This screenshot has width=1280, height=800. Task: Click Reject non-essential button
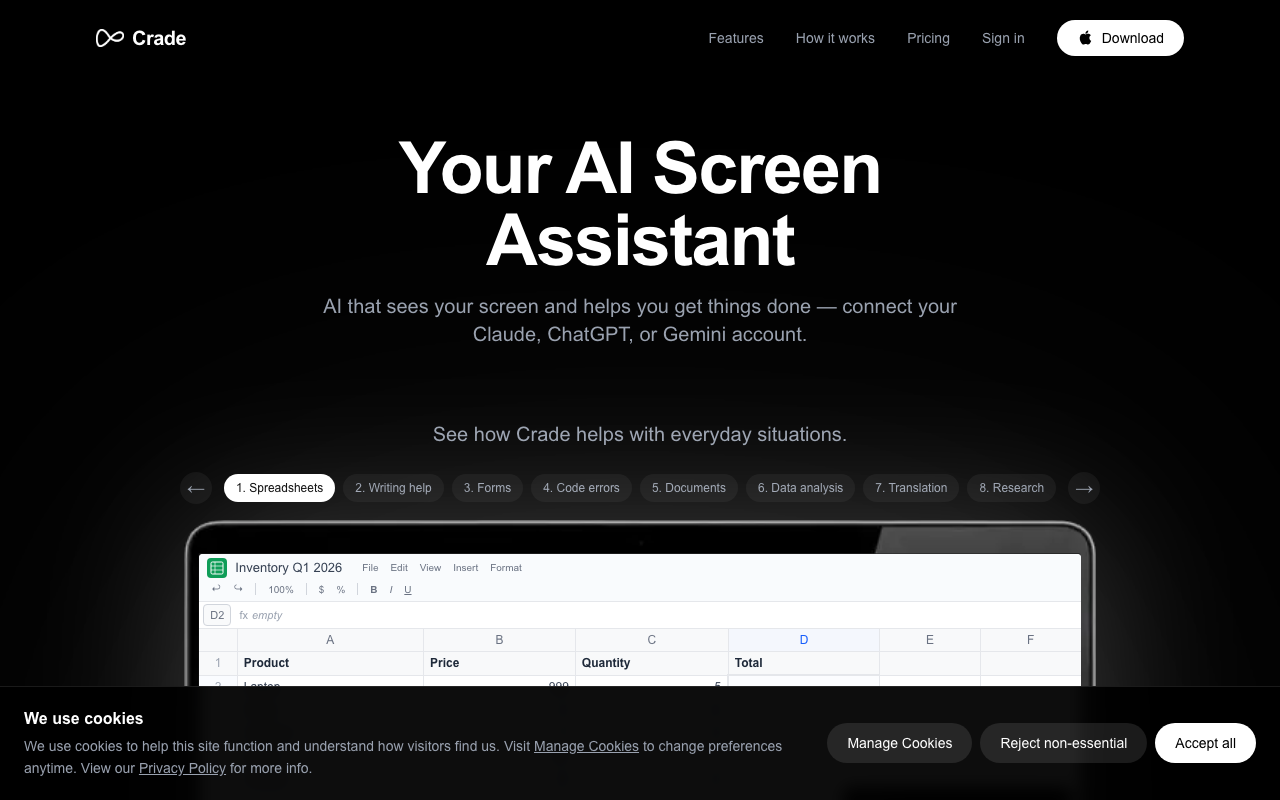1063,743
